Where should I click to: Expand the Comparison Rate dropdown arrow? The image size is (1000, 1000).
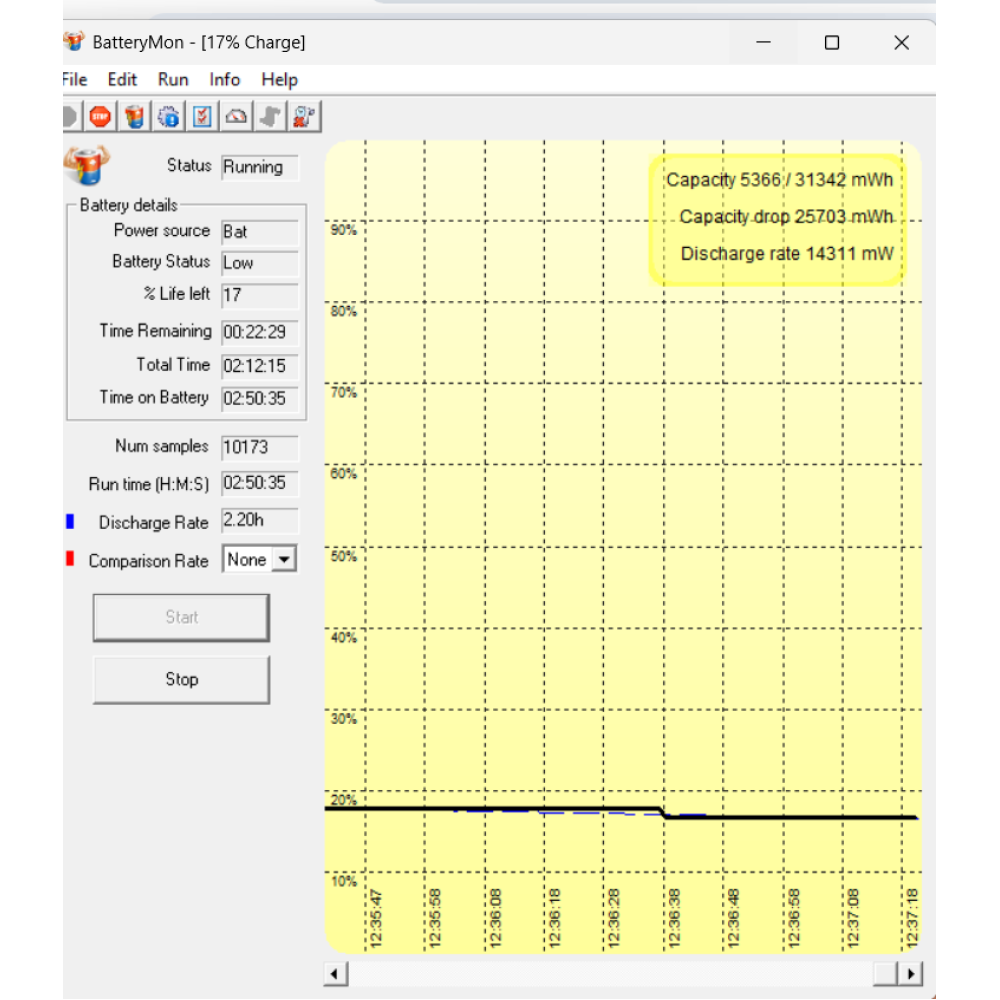coord(284,559)
